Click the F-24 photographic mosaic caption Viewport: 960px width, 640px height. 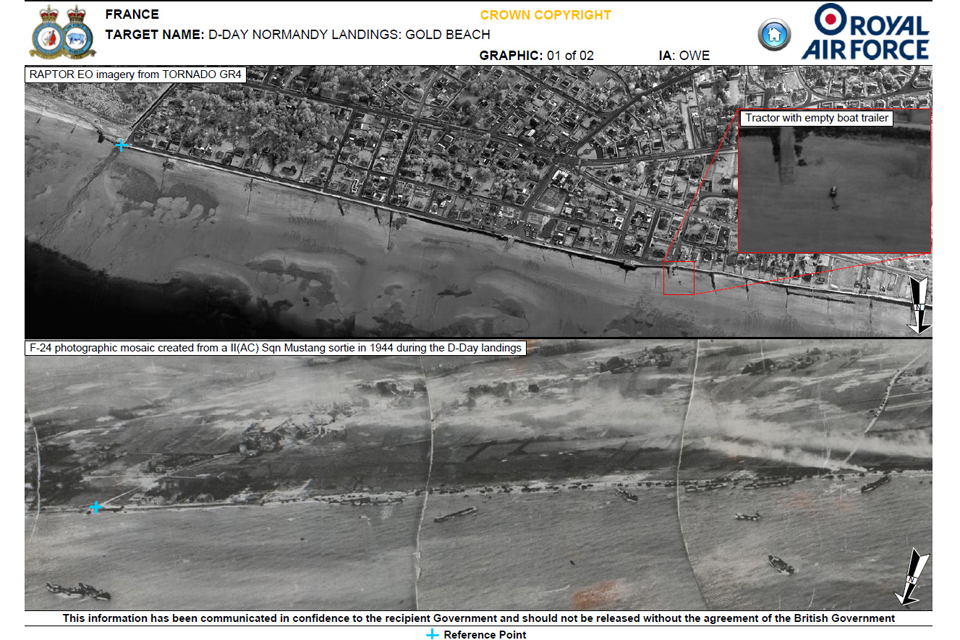275,348
